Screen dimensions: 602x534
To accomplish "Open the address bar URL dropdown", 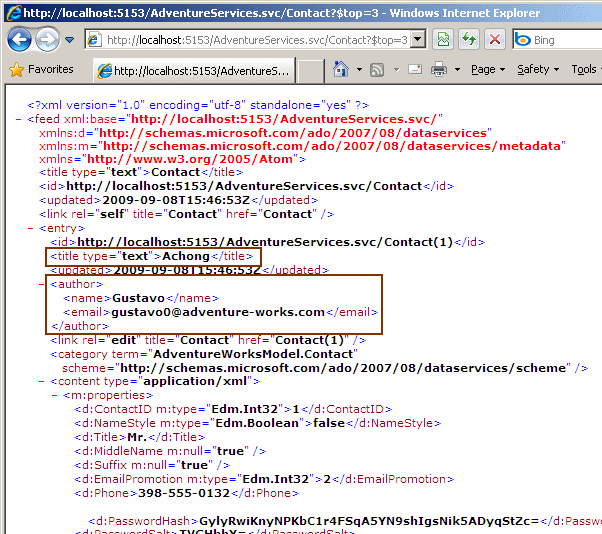I will coord(418,40).
